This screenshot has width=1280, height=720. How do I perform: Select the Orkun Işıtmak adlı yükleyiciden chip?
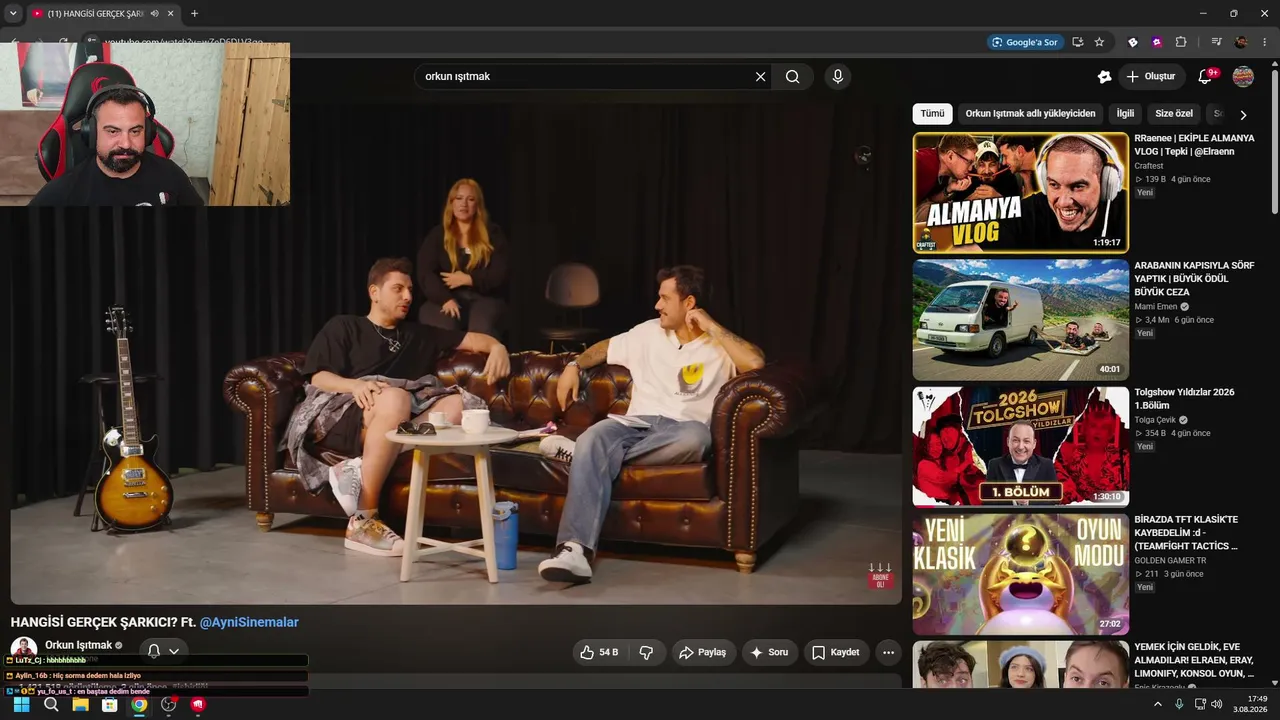click(1030, 114)
